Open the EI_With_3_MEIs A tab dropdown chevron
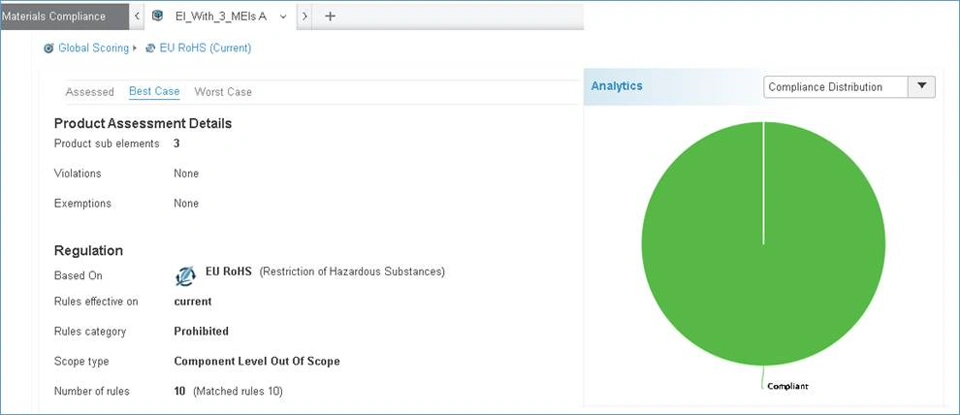The width and height of the screenshot is (960, 415). [283, 16]
